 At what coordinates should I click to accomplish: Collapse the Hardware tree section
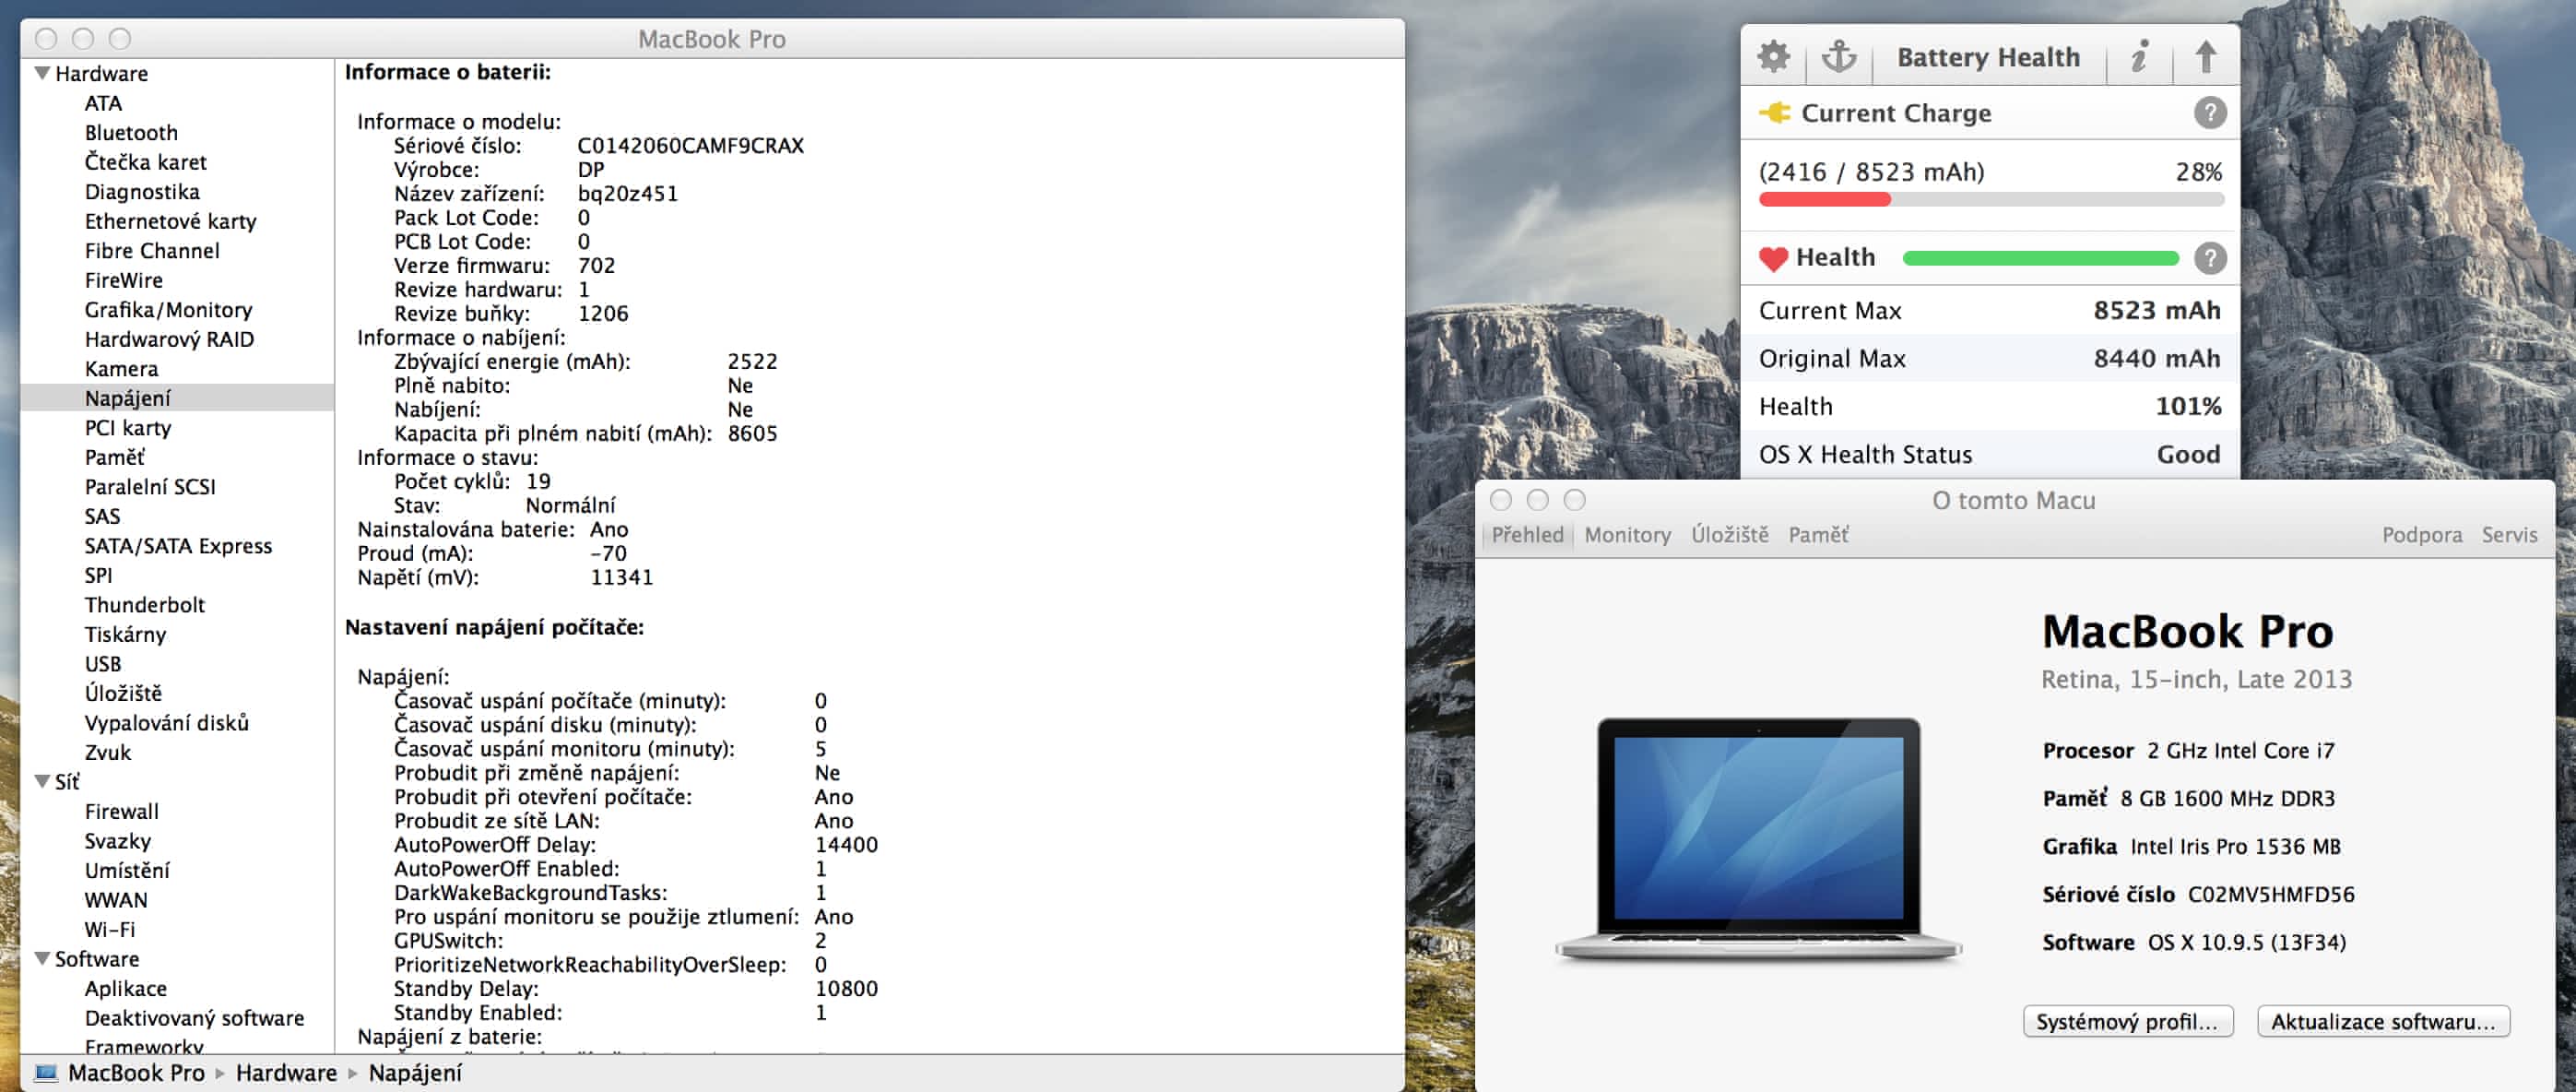coord(43,73)
